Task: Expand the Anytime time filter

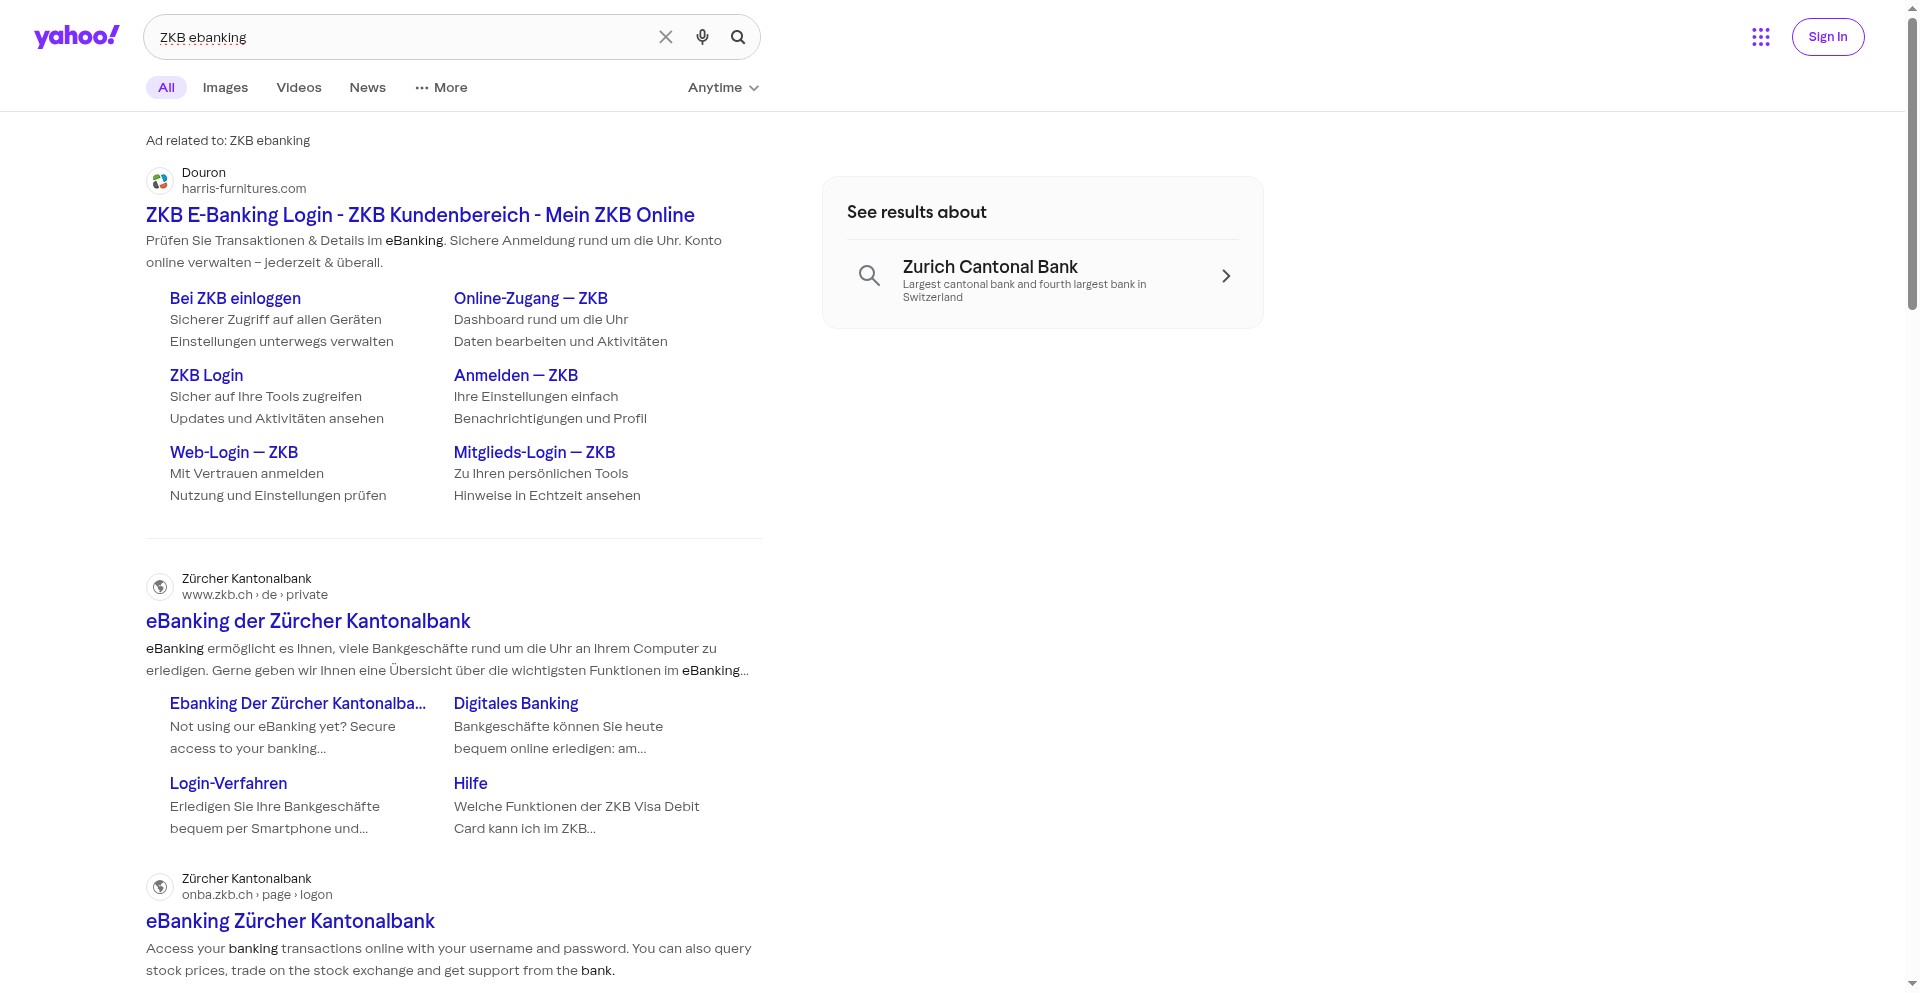Action: click(x=723, y=88)
